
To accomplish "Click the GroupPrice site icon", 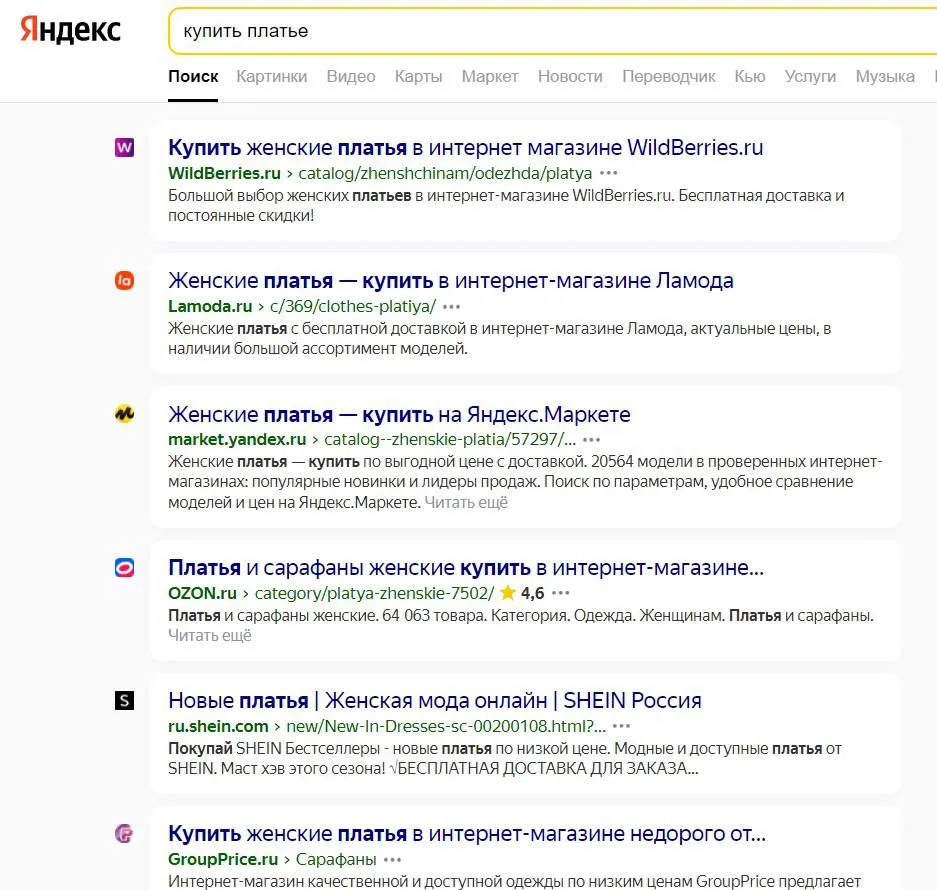I will pyautogui.click(x=124, y=833).
